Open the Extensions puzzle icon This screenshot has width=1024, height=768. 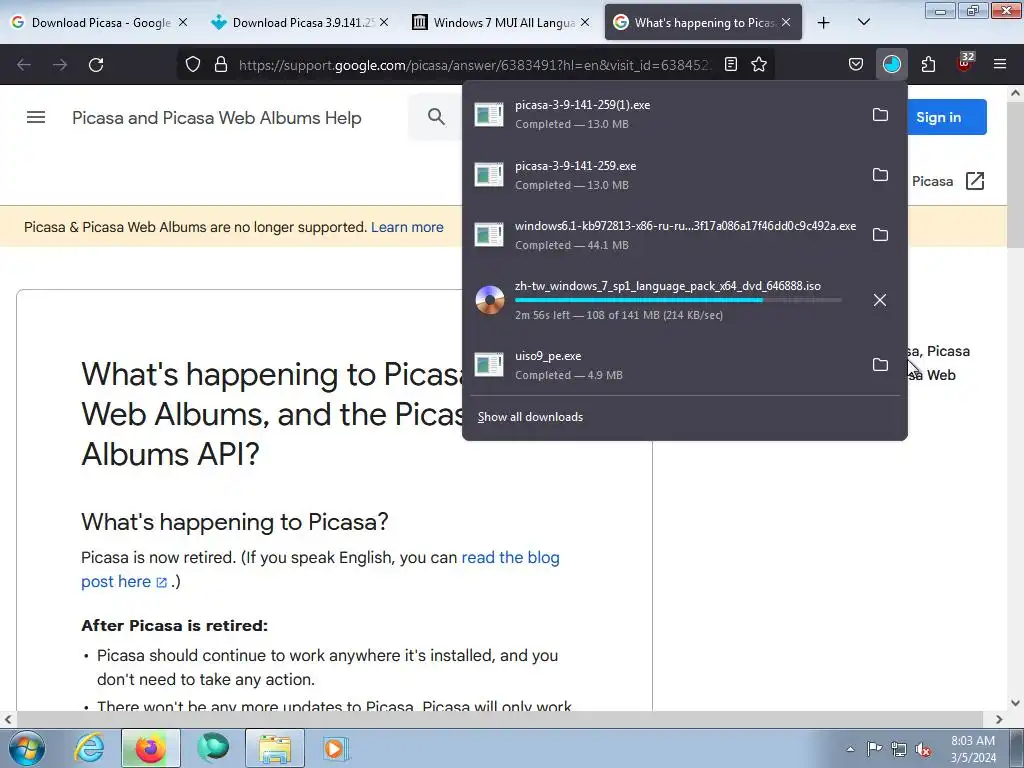pos(928,64)
